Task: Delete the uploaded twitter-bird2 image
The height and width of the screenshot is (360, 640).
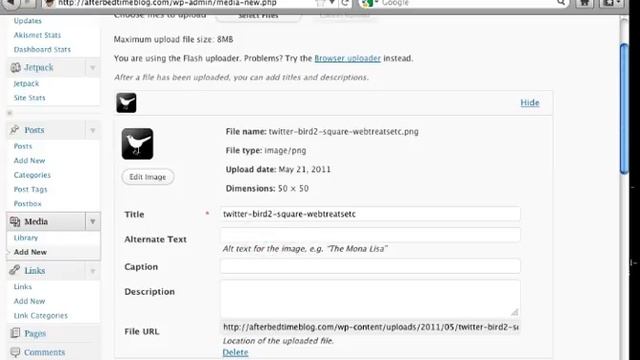Action: [235, 352]
